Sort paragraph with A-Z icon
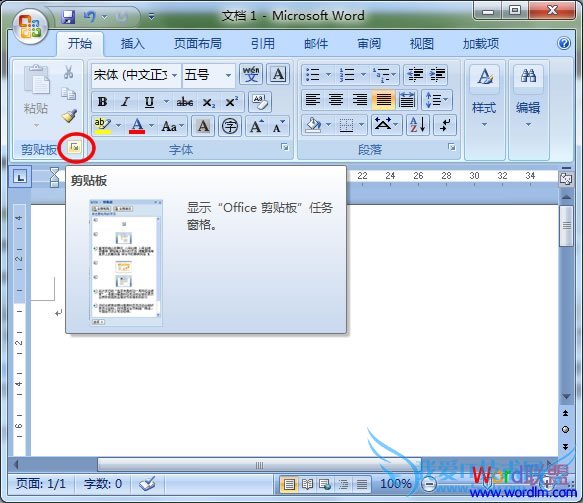Screen dimensions: 583x503 (418, 125)
